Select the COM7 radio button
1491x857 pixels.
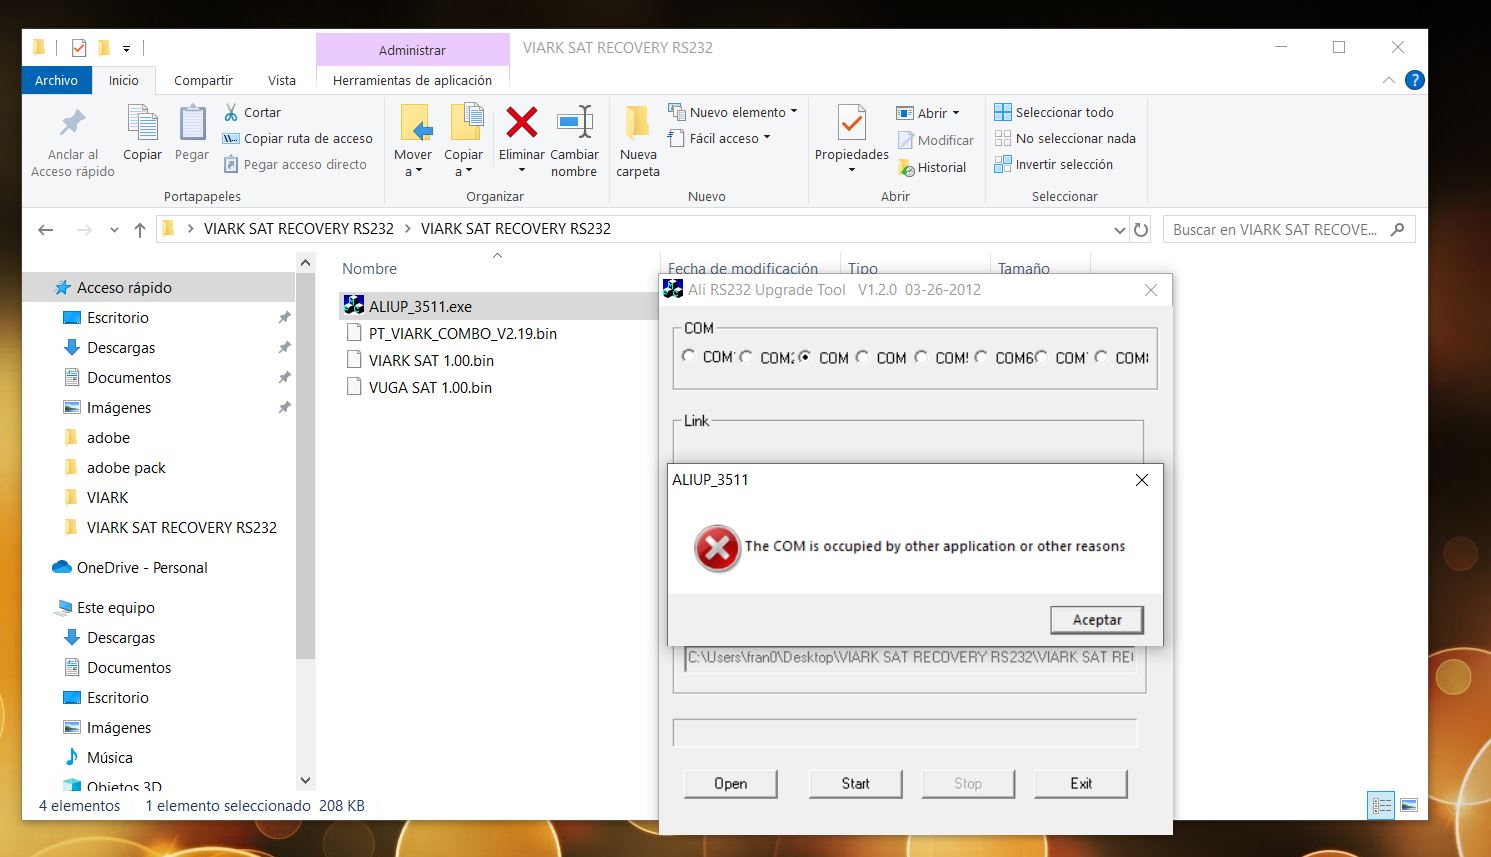(x=1041, y=356)
